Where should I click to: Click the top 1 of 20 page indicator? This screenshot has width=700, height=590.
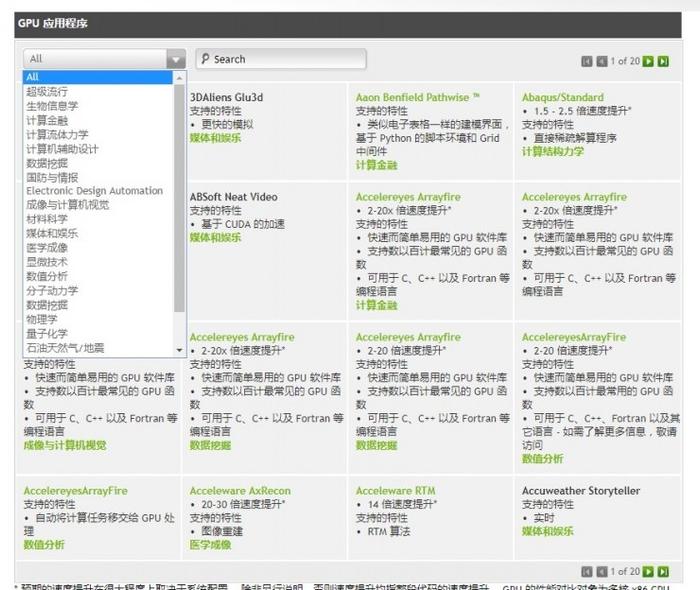[625, 61]
